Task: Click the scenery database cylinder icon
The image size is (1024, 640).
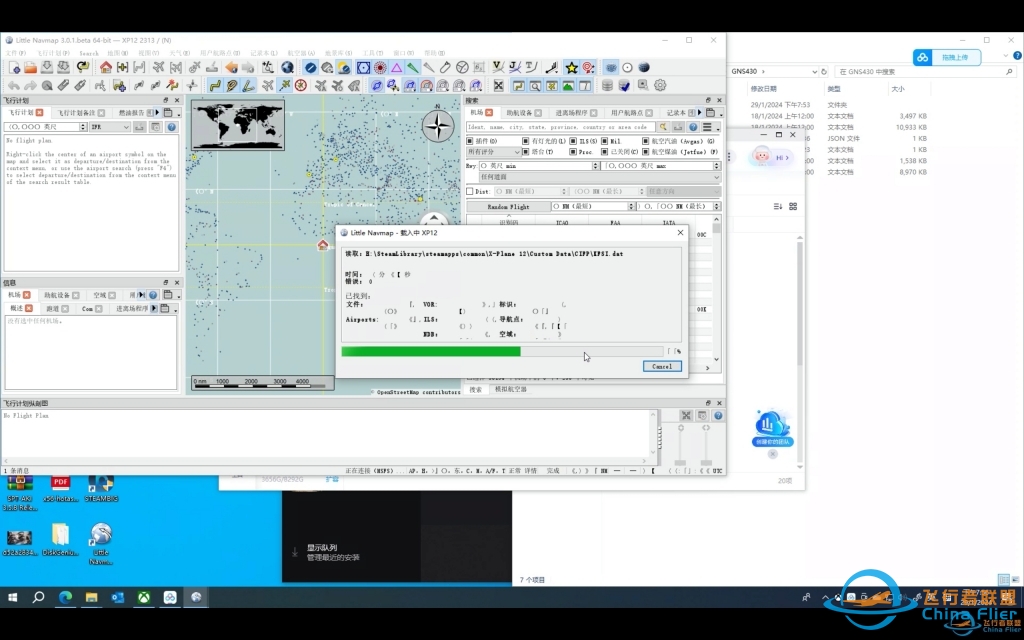Action: 607,85
